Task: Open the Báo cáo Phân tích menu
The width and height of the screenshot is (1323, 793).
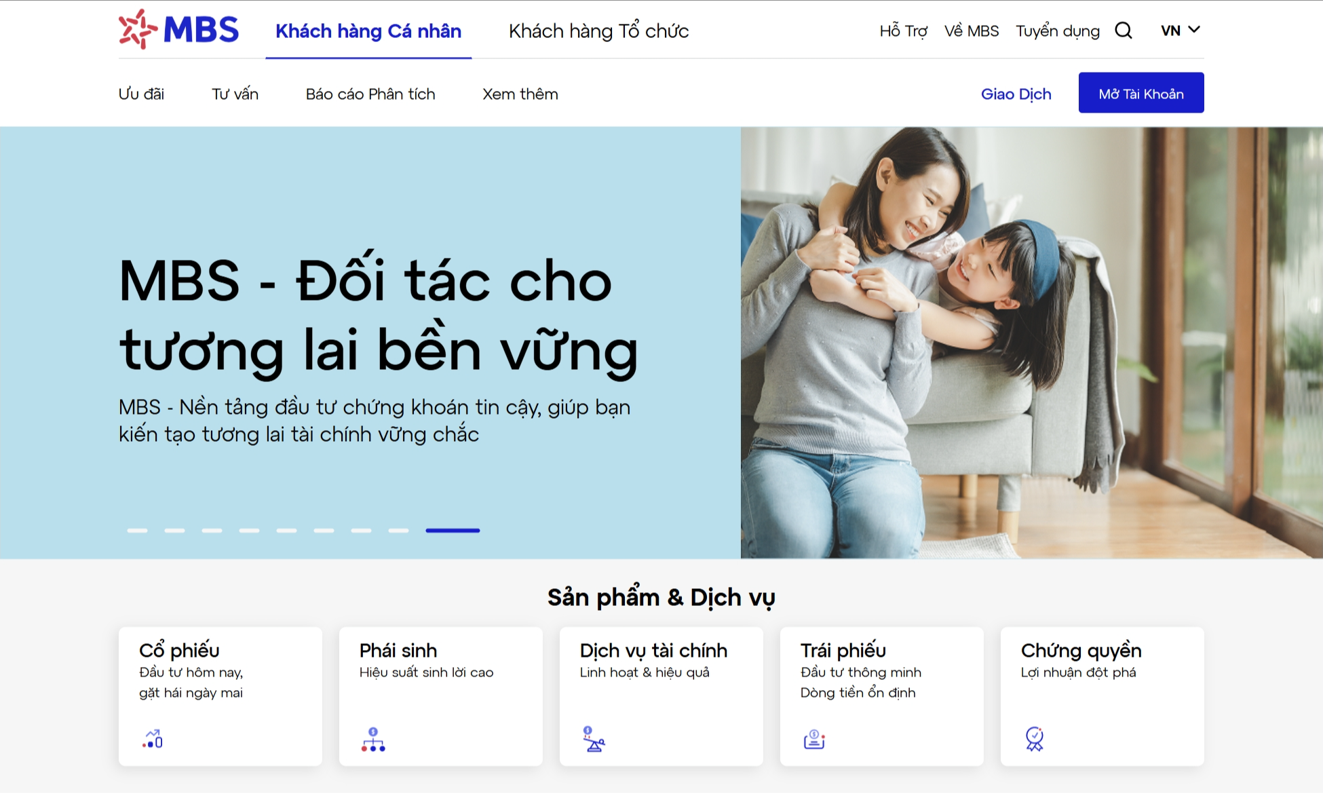Action: point(370,94)
